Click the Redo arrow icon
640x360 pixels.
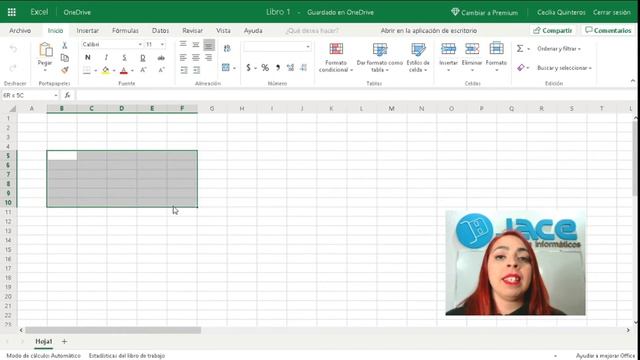coord(13,68)
